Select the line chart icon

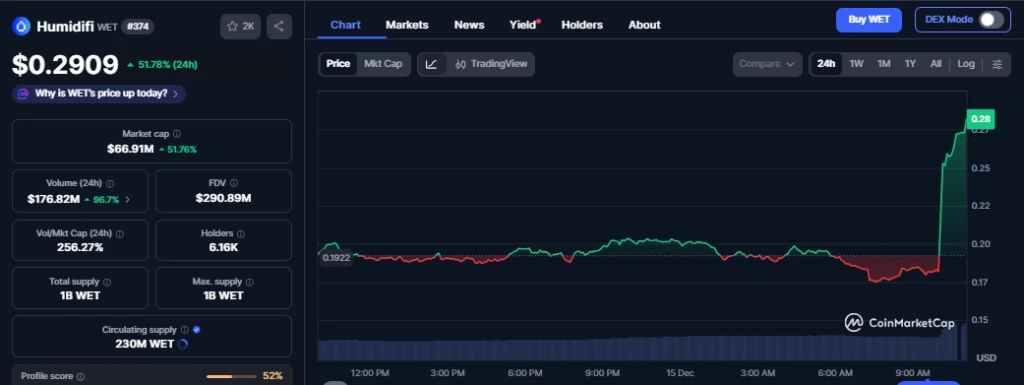click(x=432, y=64)
